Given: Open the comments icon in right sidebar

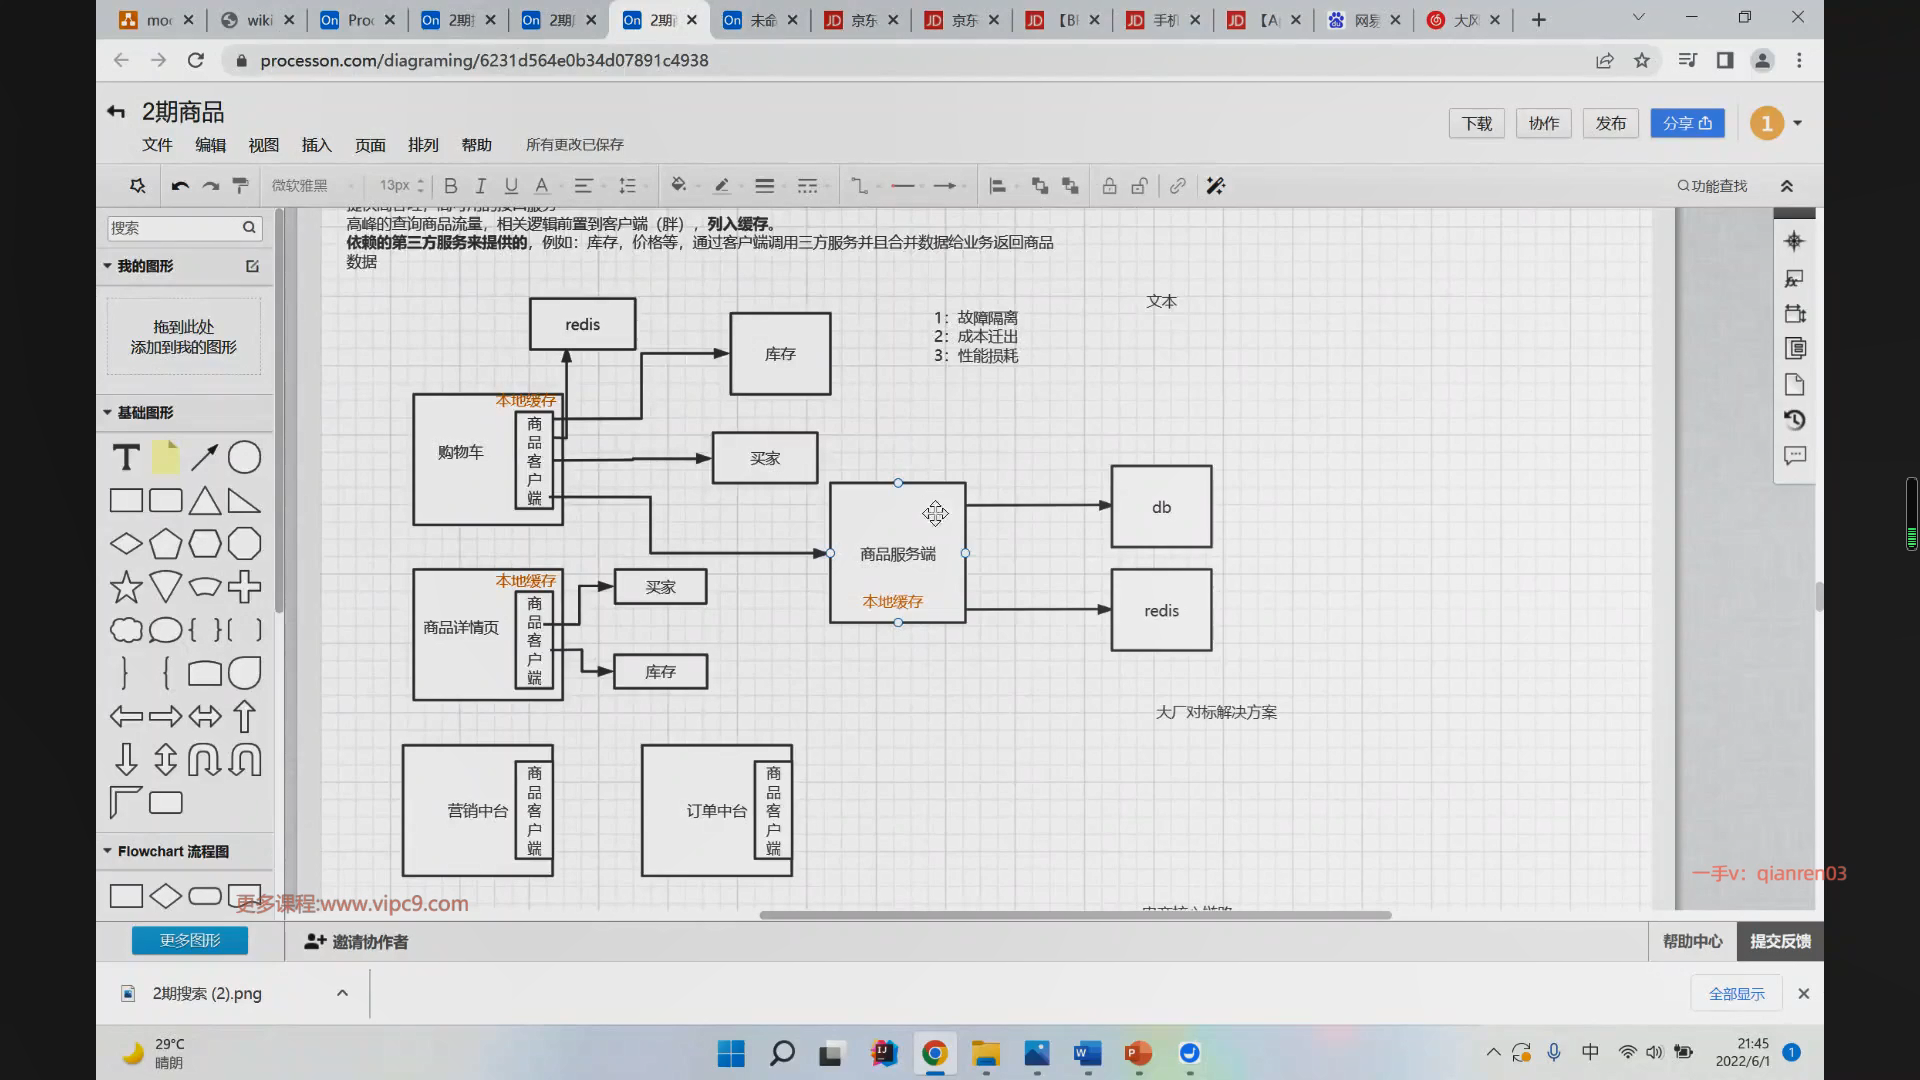Looking at the screenshot, I should point(1795,456).
